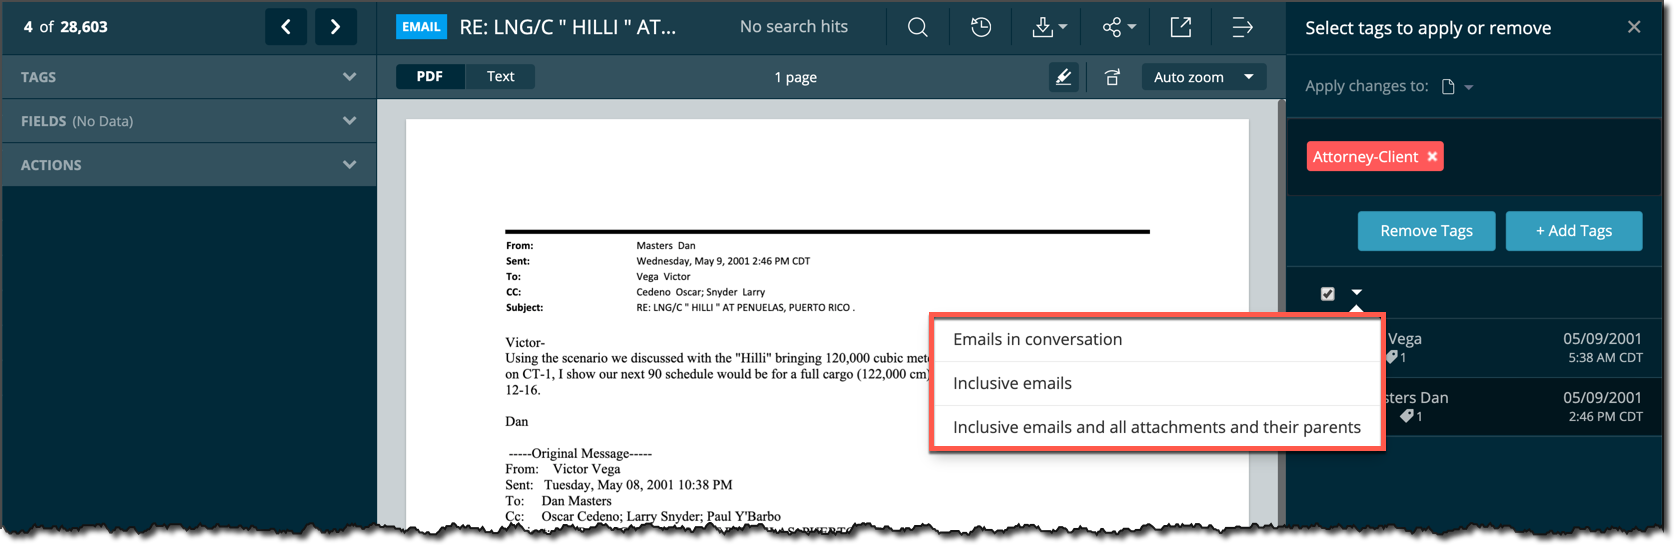
Task: Go to next document arrow
Action: point(336,27)
